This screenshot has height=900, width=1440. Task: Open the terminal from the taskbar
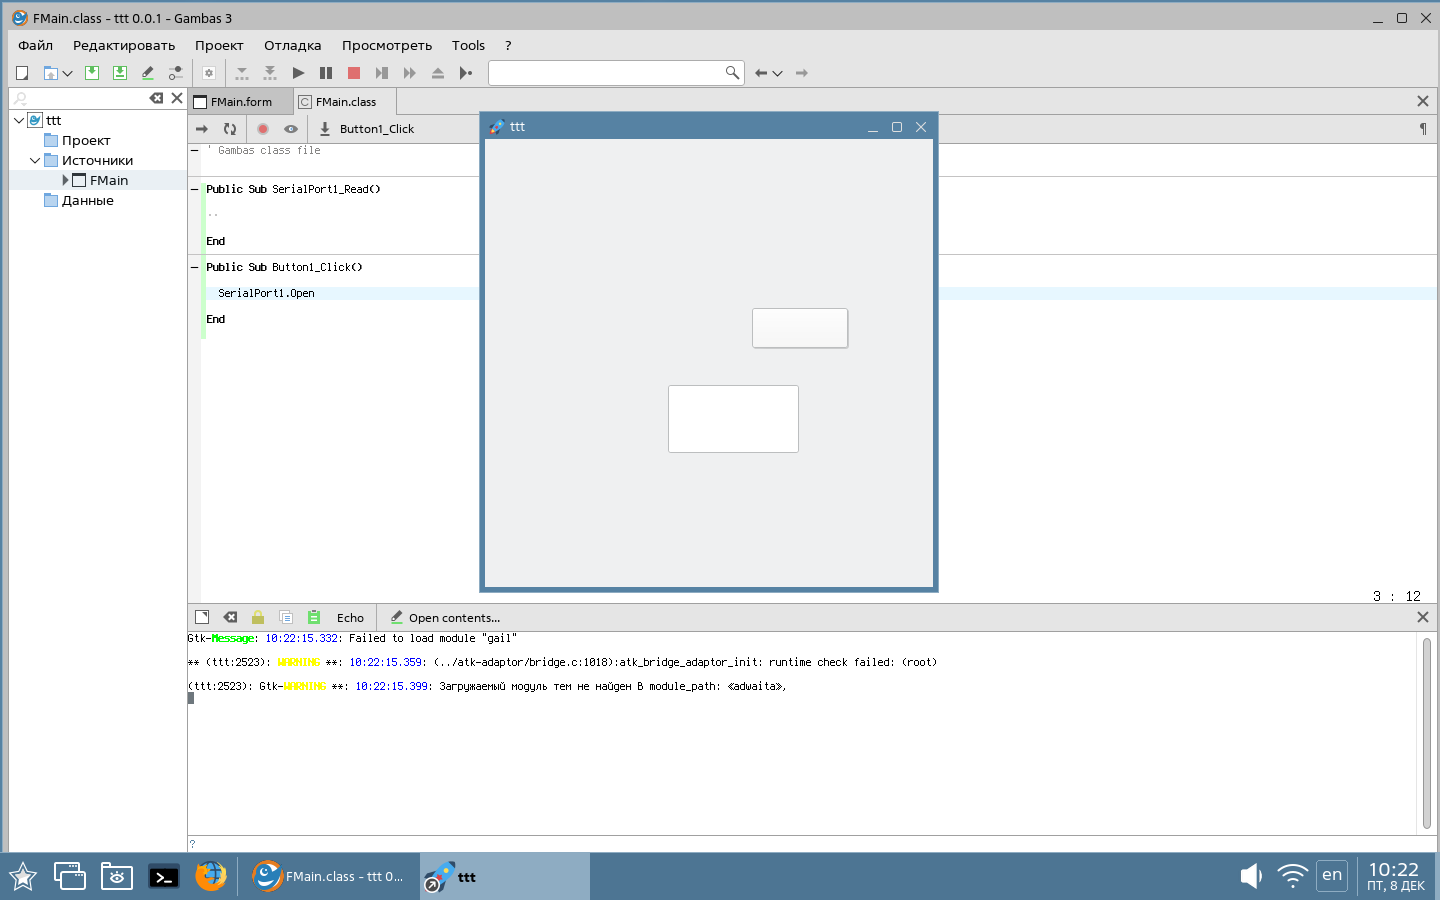164,877
